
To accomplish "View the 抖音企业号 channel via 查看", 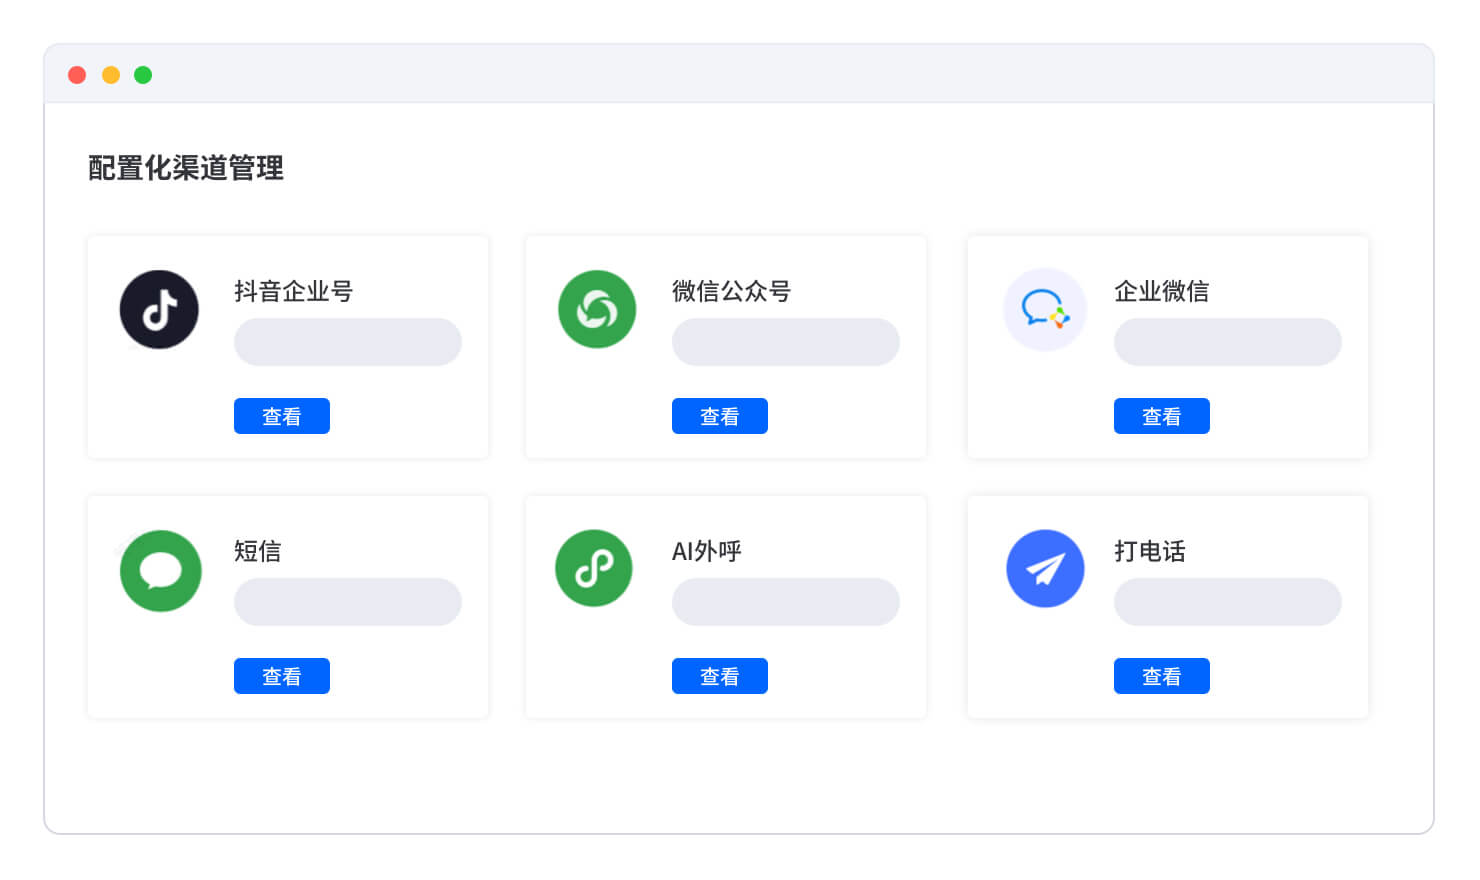I will (x=281, y=416).
